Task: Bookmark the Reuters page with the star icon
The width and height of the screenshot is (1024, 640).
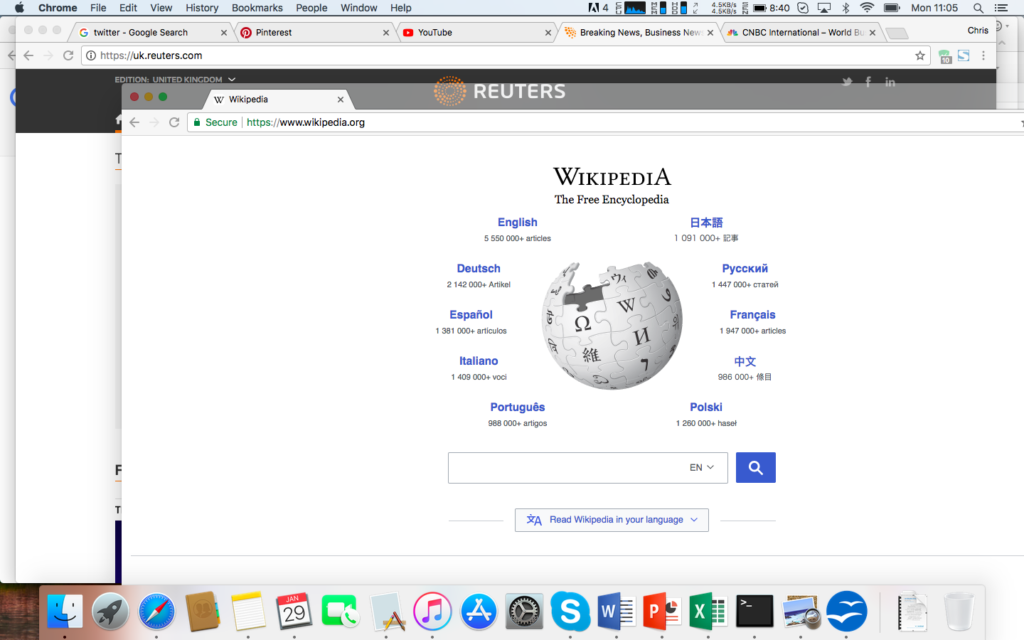Action: tap(920, 56)
